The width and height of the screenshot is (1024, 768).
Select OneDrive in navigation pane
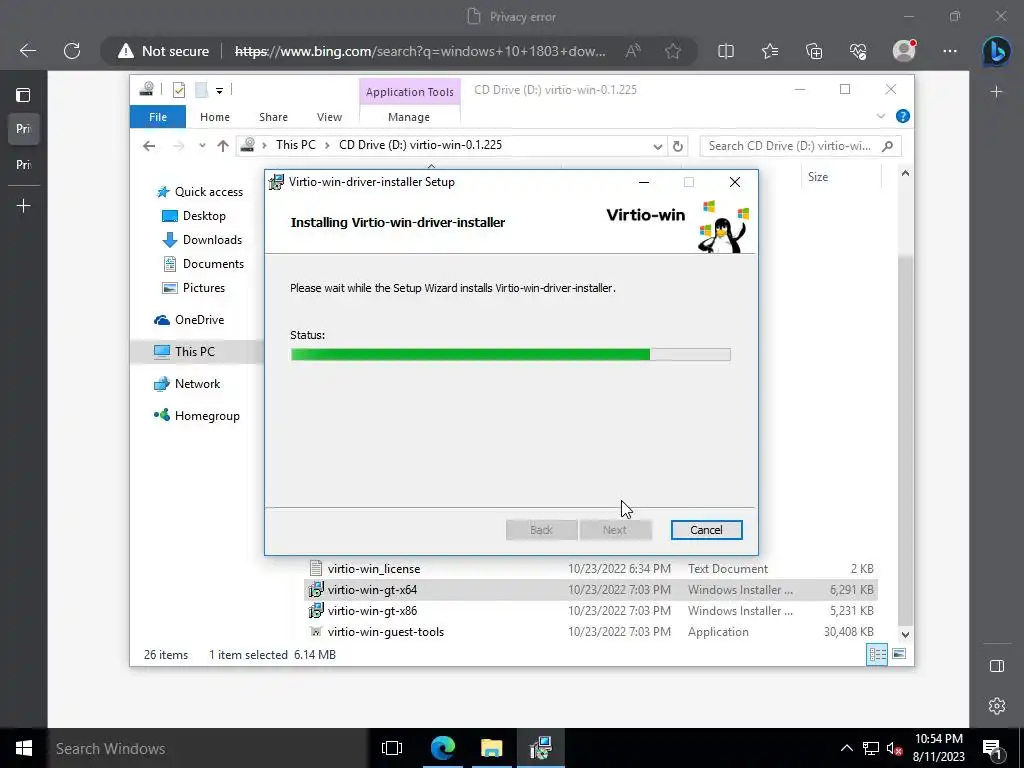click(x=189, y=320)
